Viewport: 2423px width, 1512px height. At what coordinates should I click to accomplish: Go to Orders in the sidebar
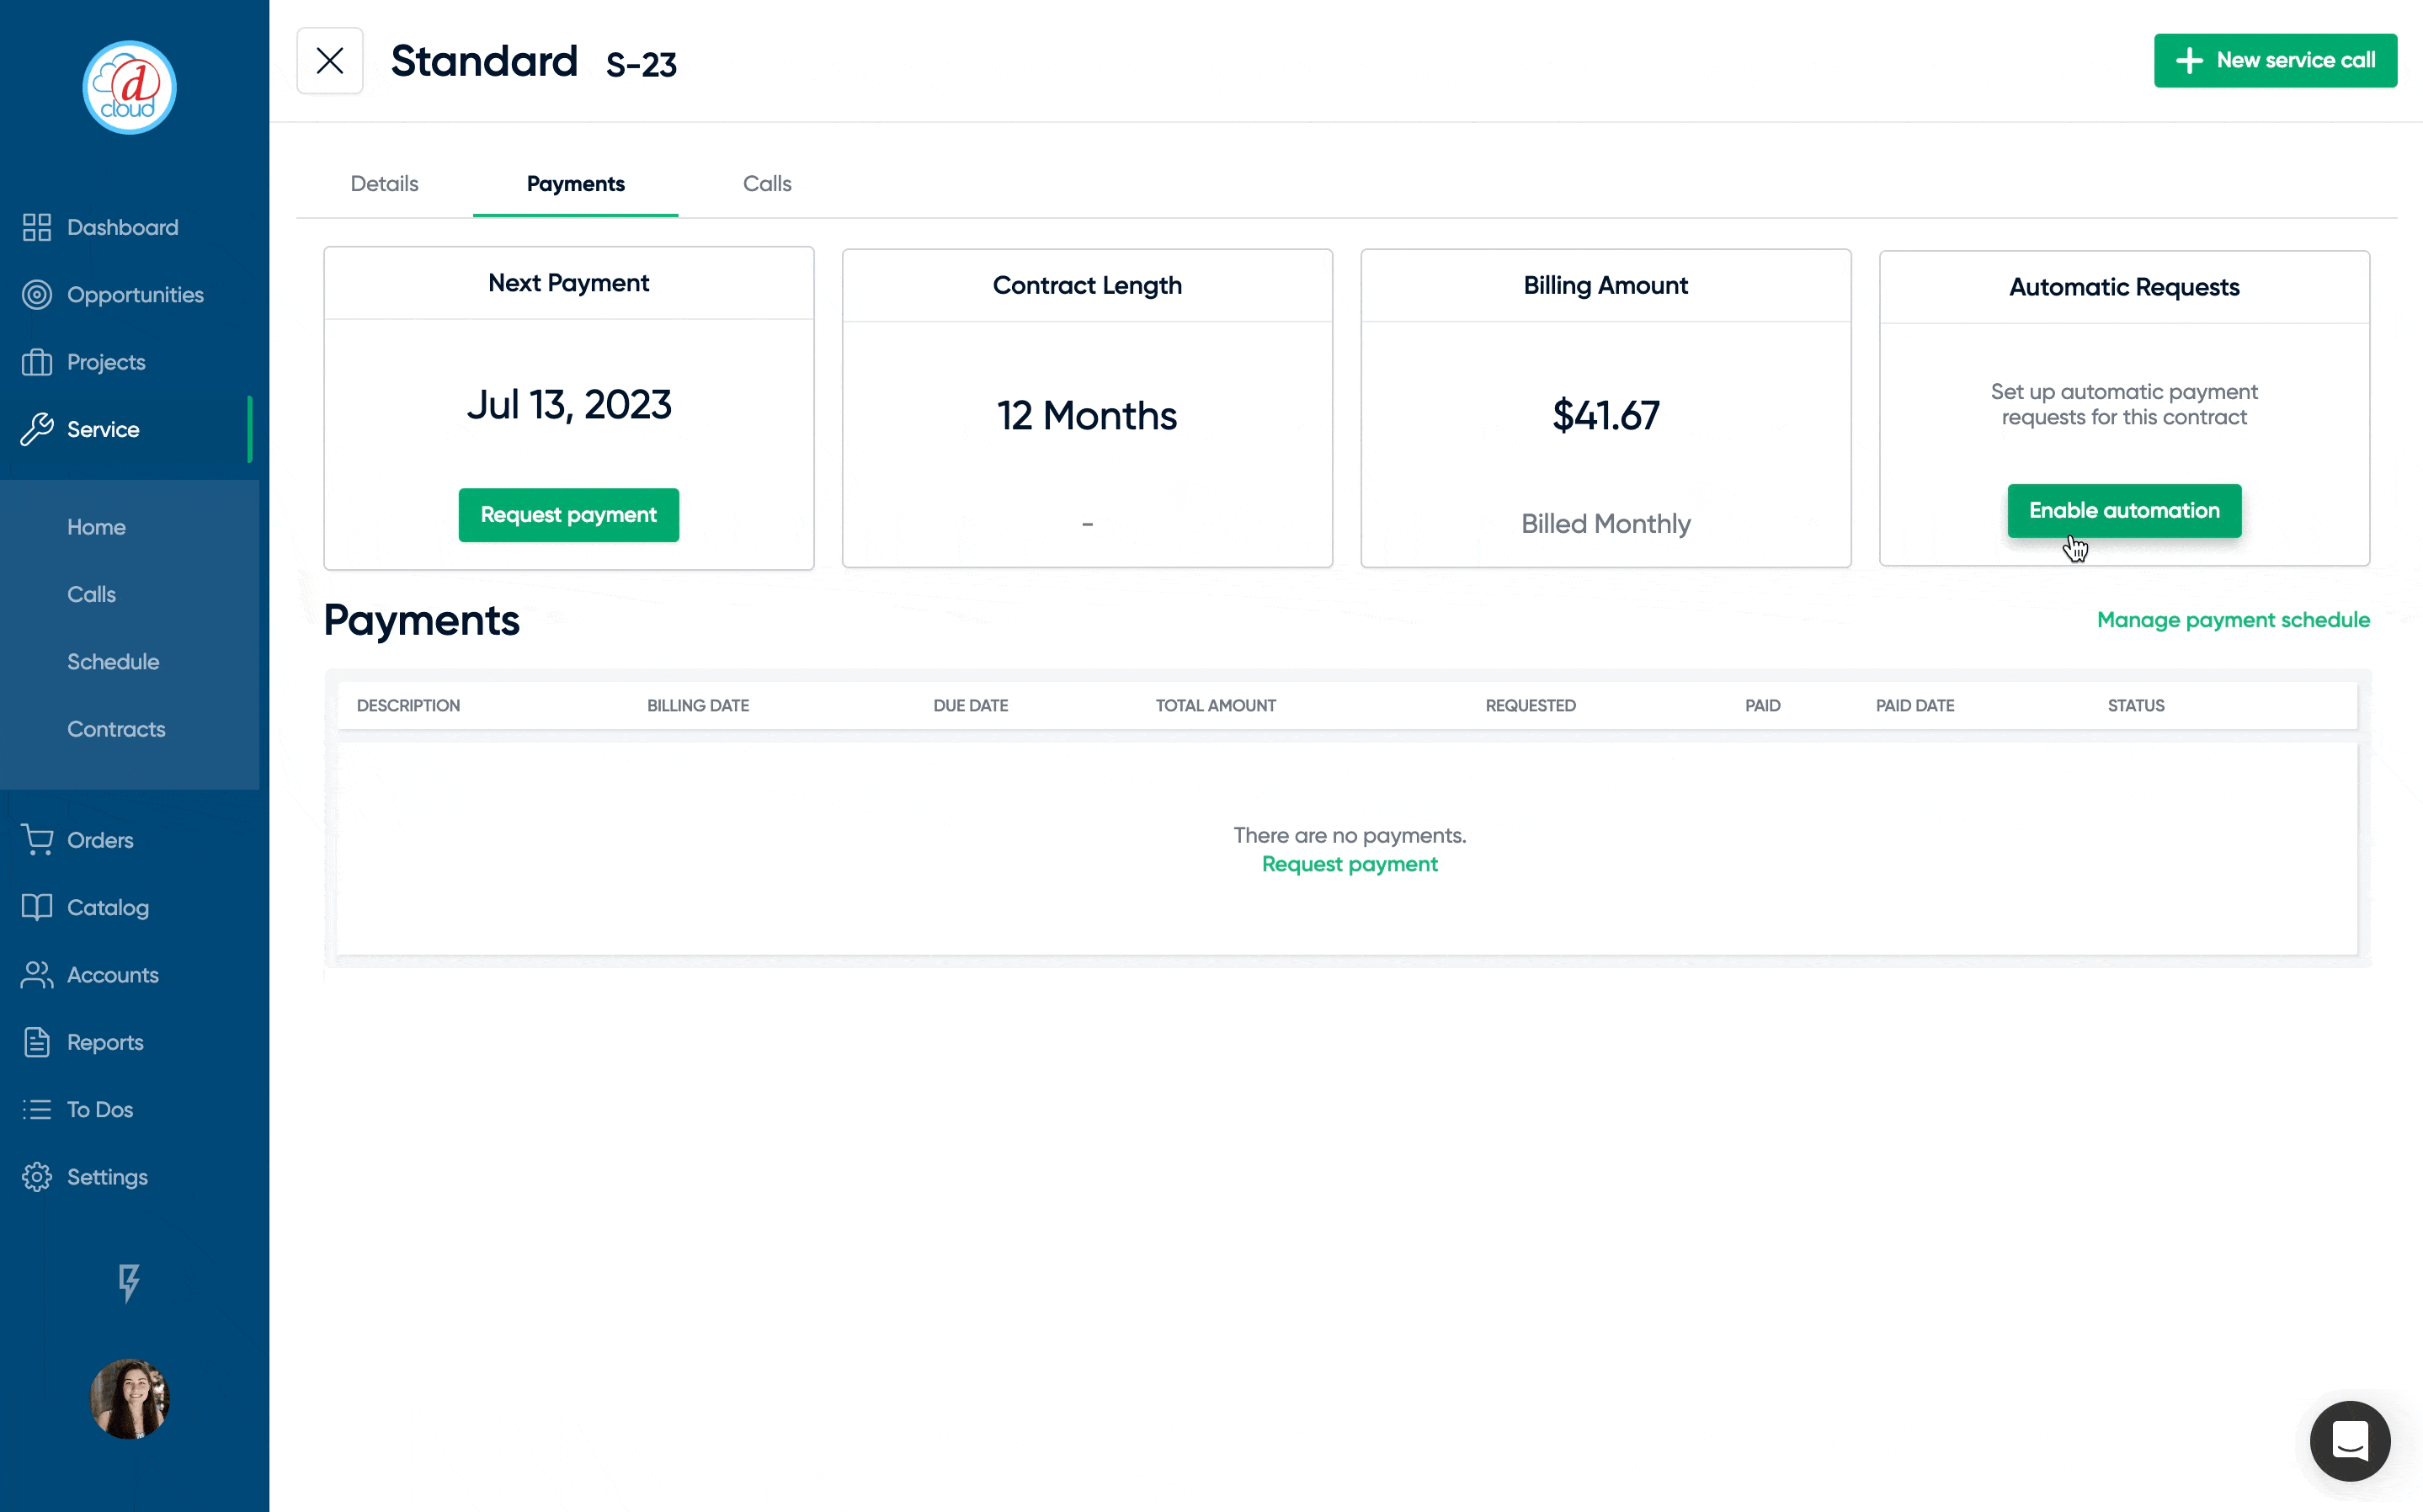point(100,840)
